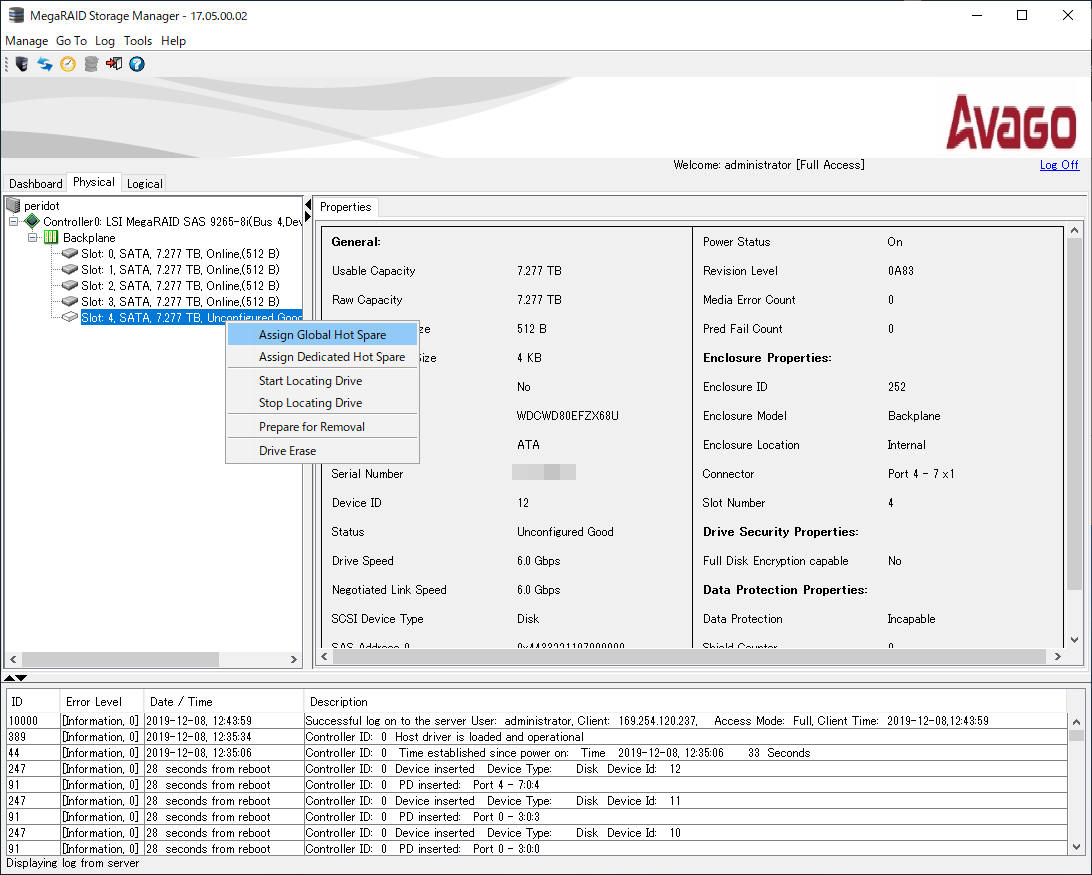Choose Drive Erase from context menu
This screenshot has height=875, width=1092.
[x=322, y=451]
